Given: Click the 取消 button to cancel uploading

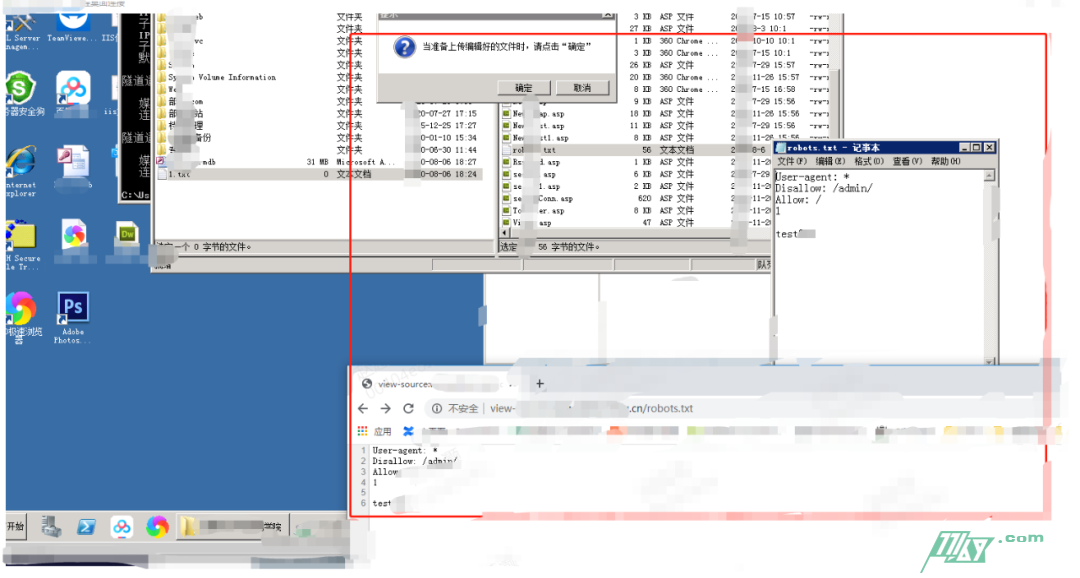Looking at the screenshot, I should 583,87.
